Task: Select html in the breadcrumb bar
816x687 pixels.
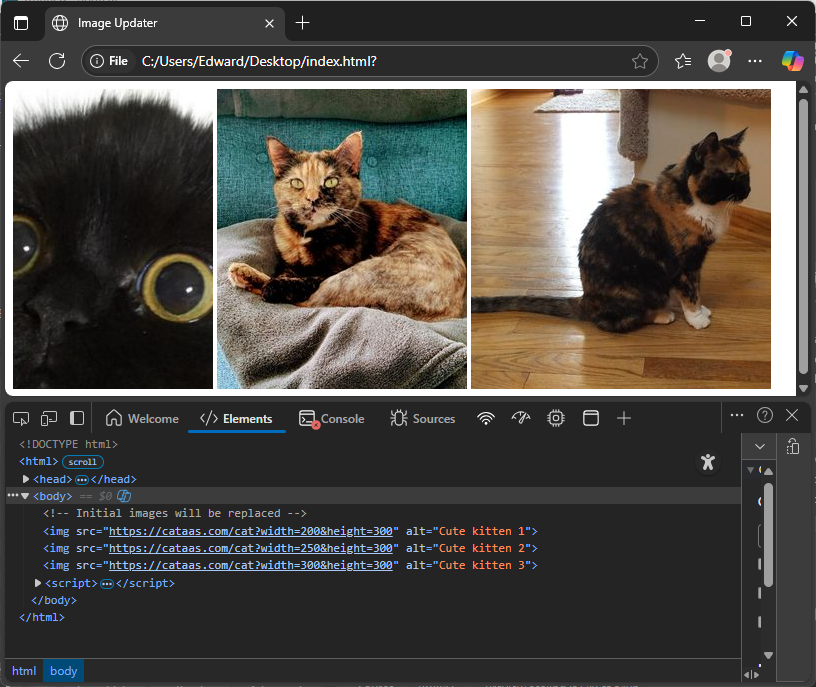Action: click(24, 671)
